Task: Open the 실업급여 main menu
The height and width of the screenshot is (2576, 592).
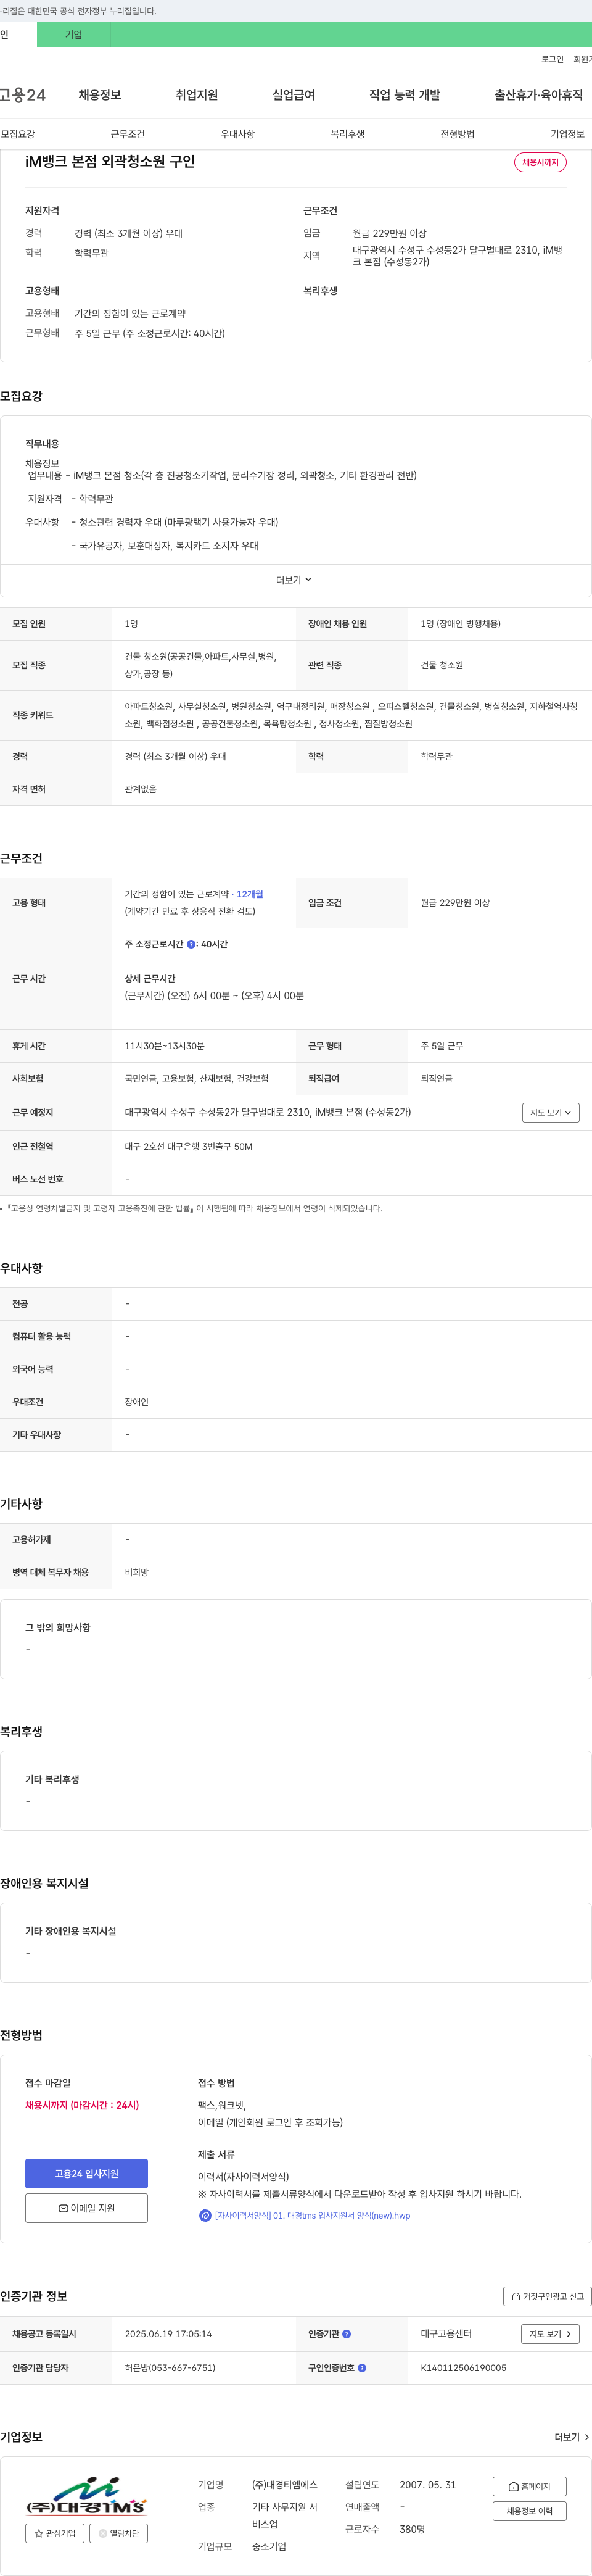Action: pos(294,95)
